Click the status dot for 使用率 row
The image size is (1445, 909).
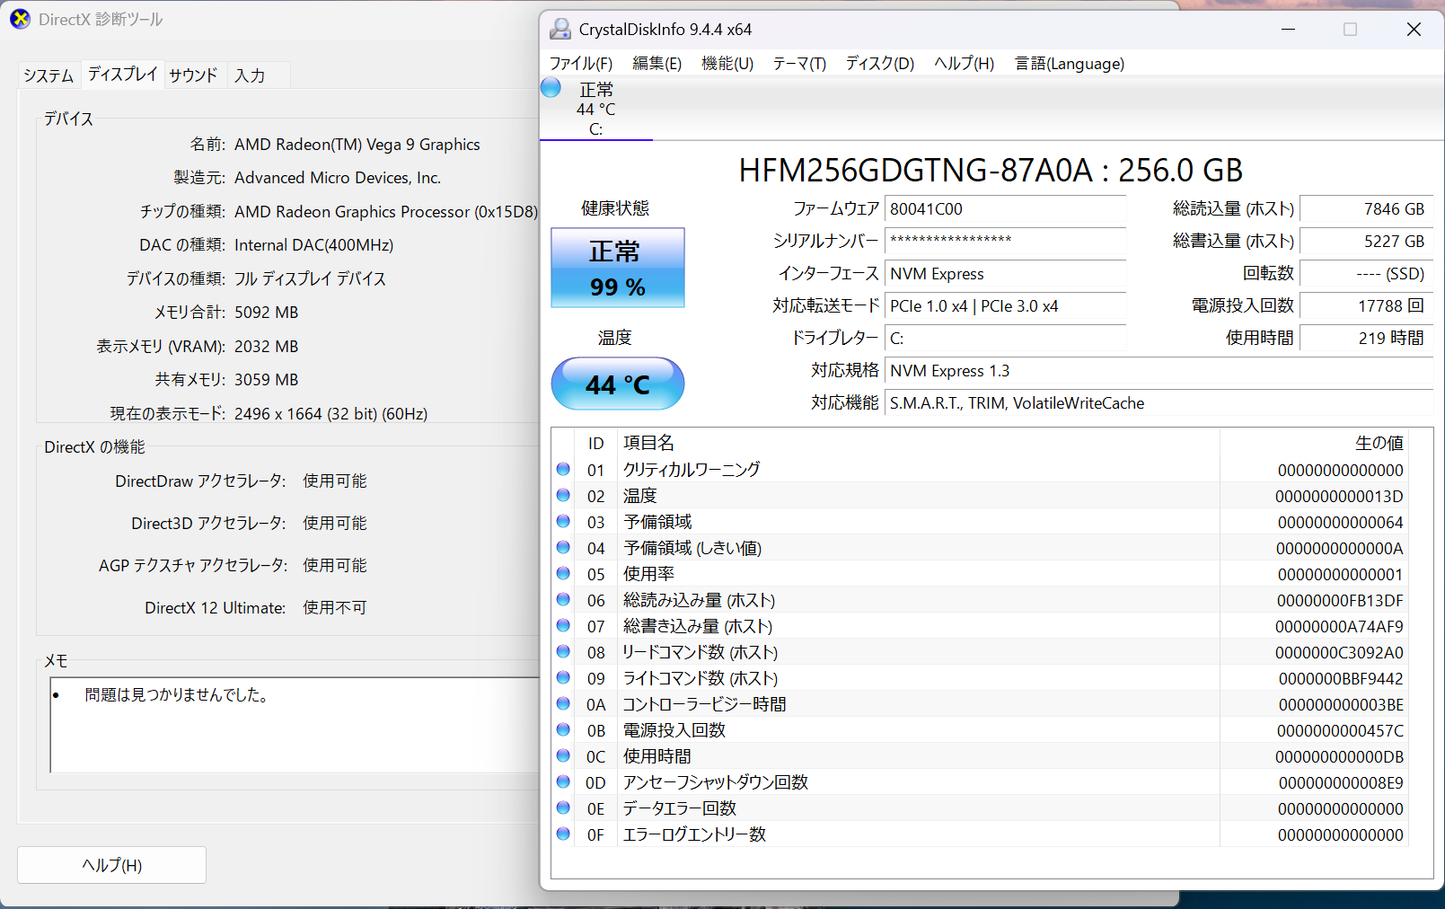[x=563, y=573]
